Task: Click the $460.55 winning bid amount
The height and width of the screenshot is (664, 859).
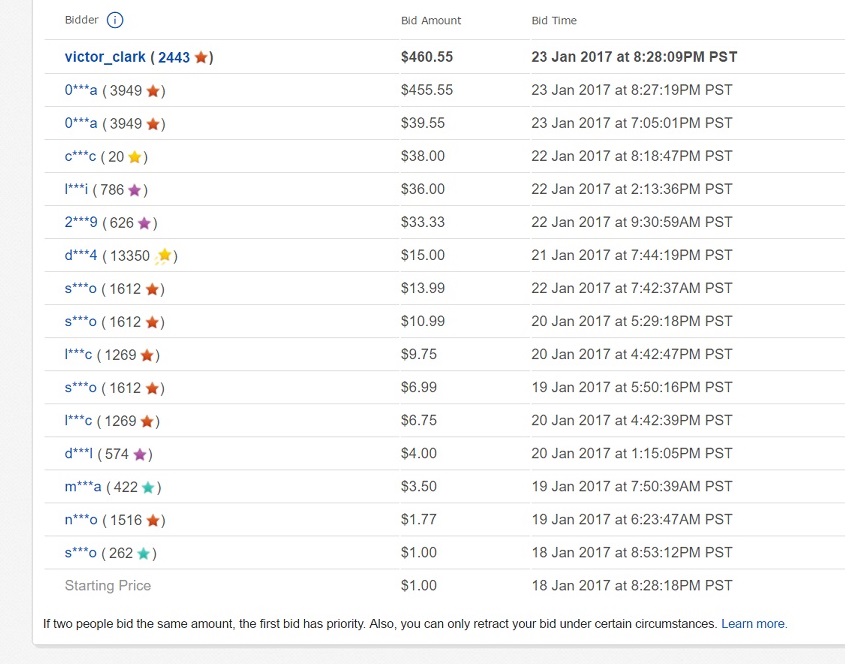Action: click(x=427, y=57)
